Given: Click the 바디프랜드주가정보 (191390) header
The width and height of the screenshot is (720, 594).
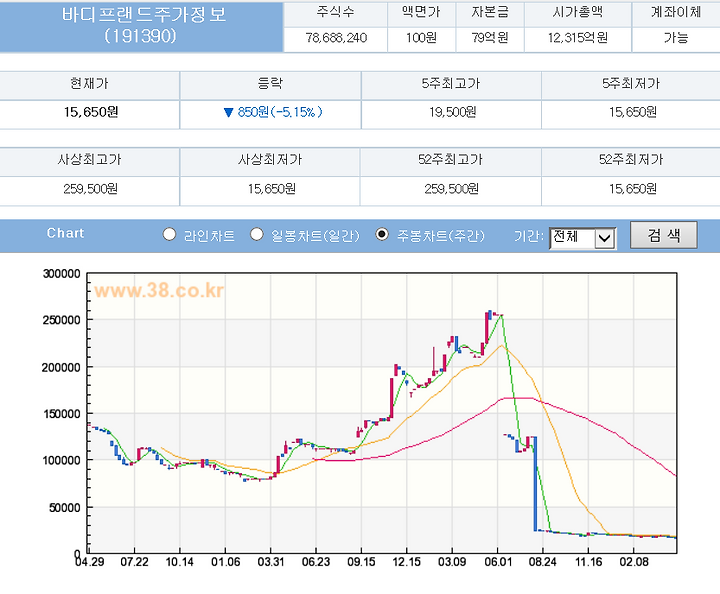Looking at the screenshot, I should click(141, 26).
